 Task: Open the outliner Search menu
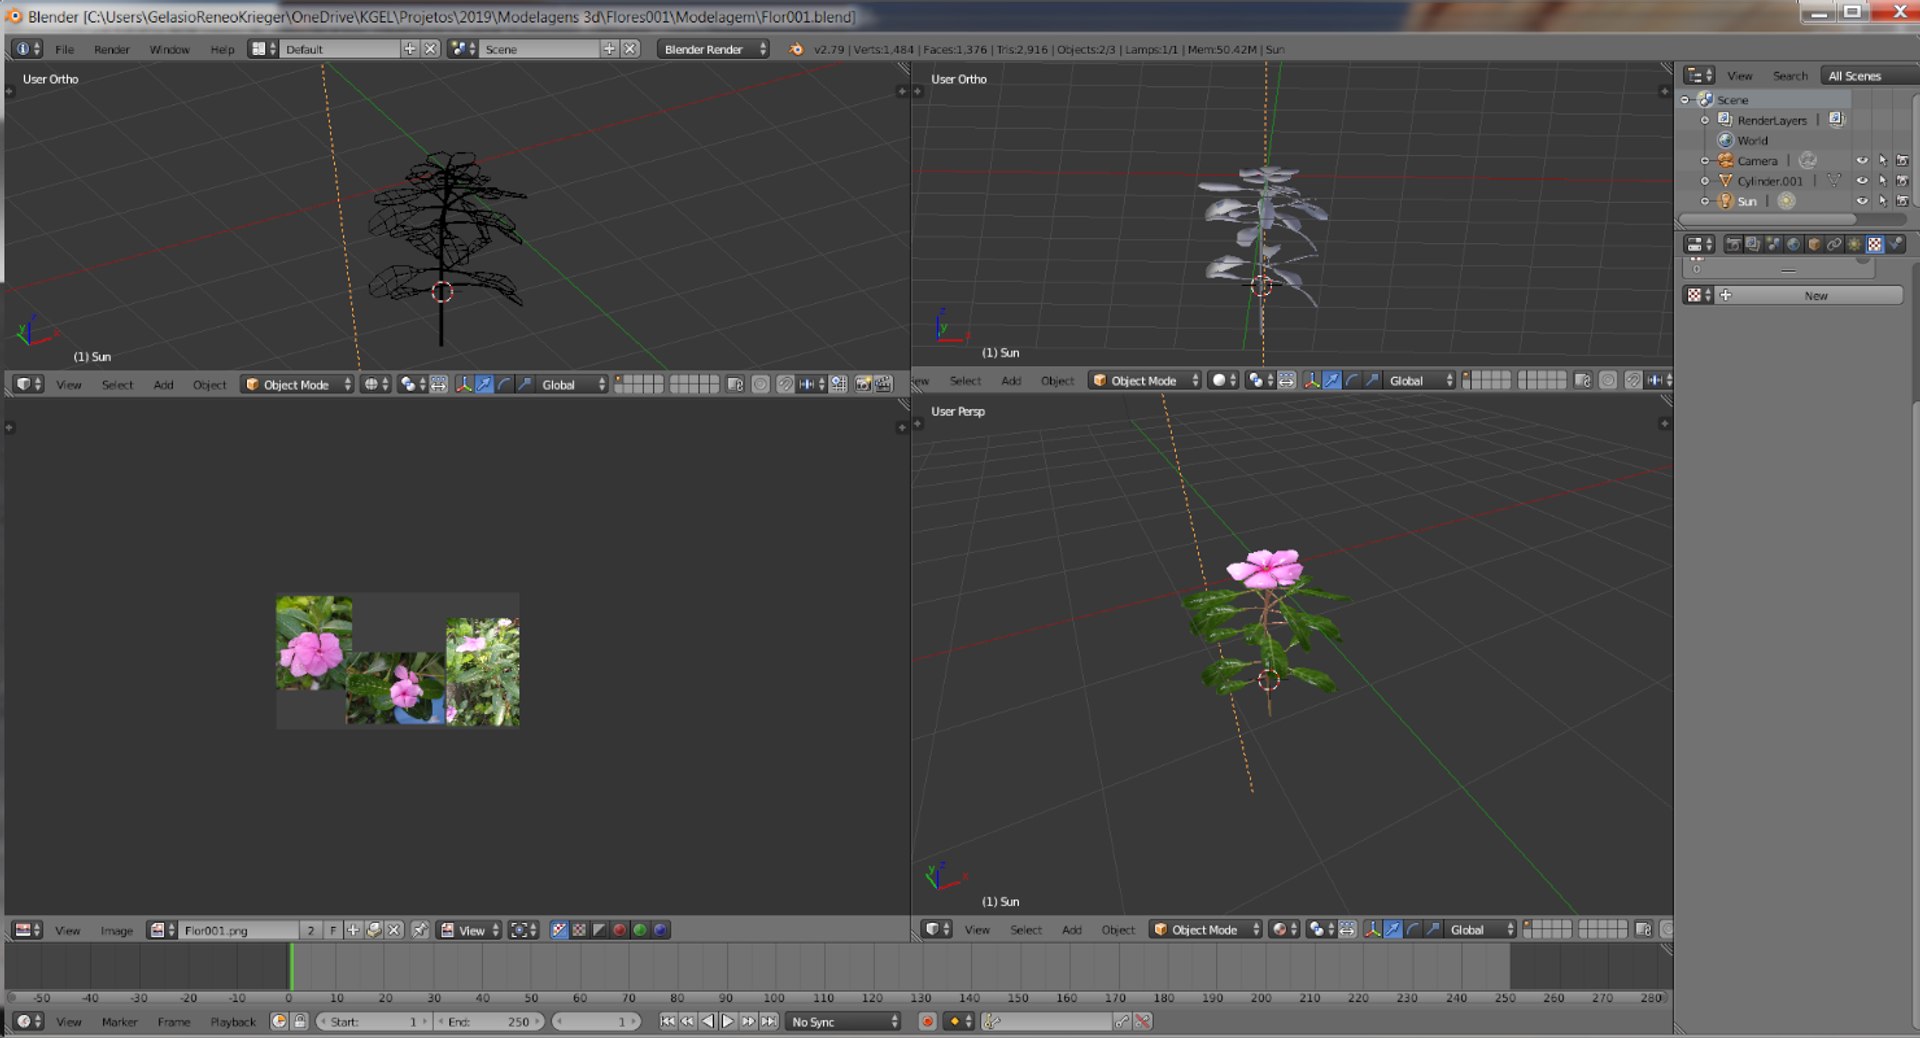(x=1790, y=76)
